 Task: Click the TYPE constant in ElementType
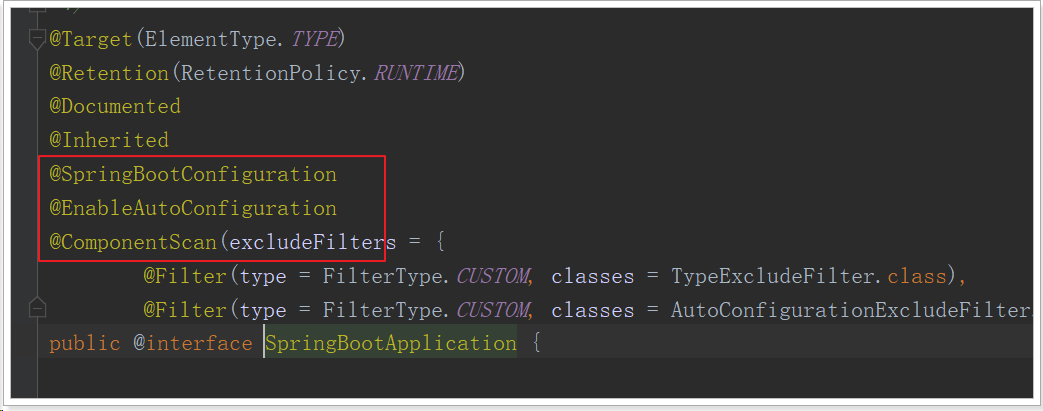[x=314, y=40]
